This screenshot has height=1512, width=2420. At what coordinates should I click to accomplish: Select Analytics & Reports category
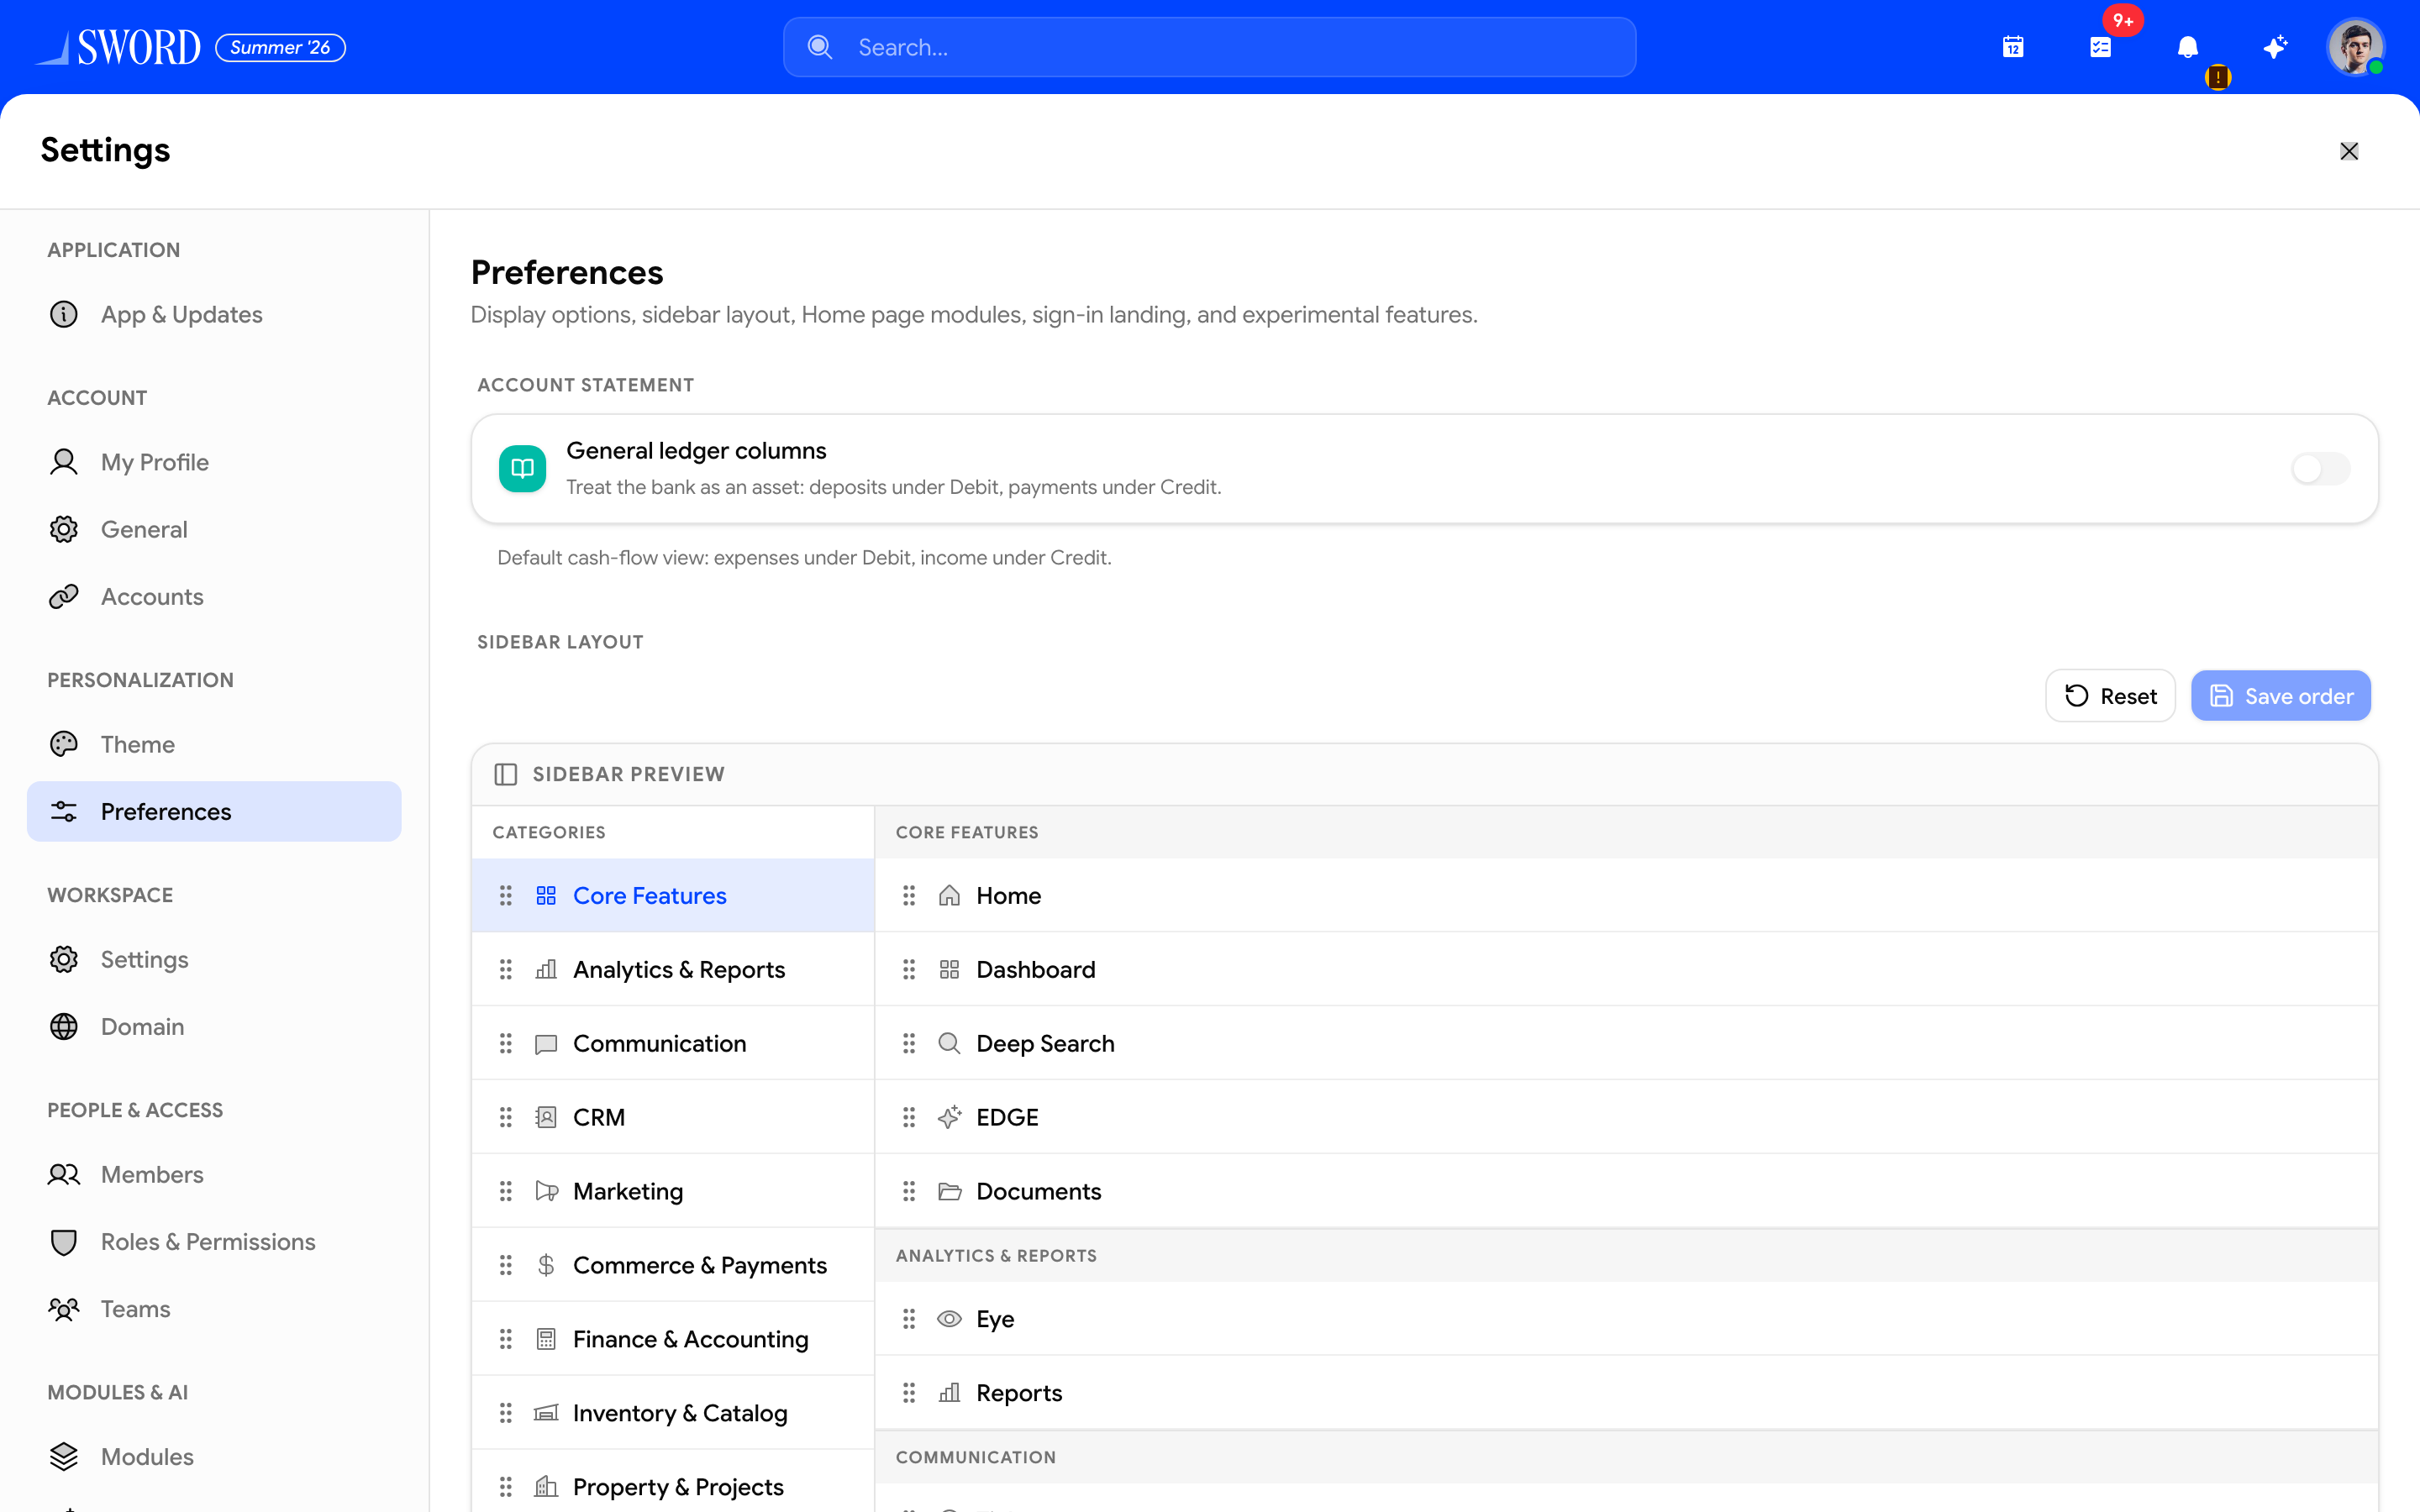tap(673, 969)
